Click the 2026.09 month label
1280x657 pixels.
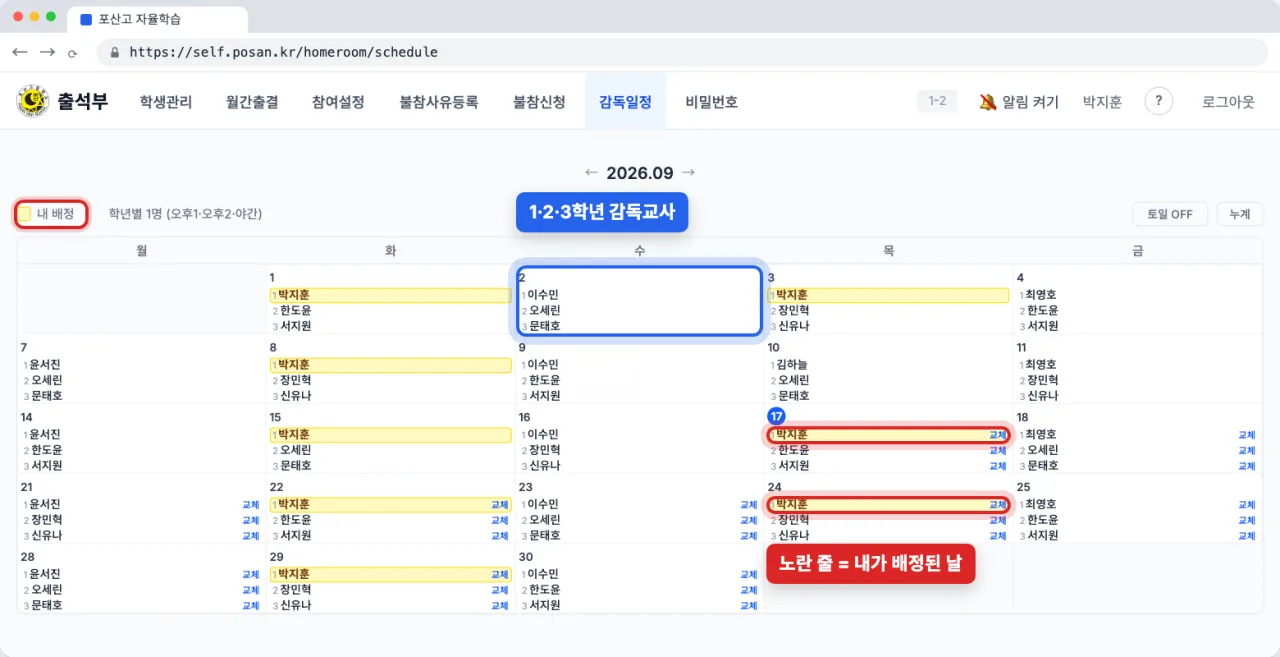640,173
